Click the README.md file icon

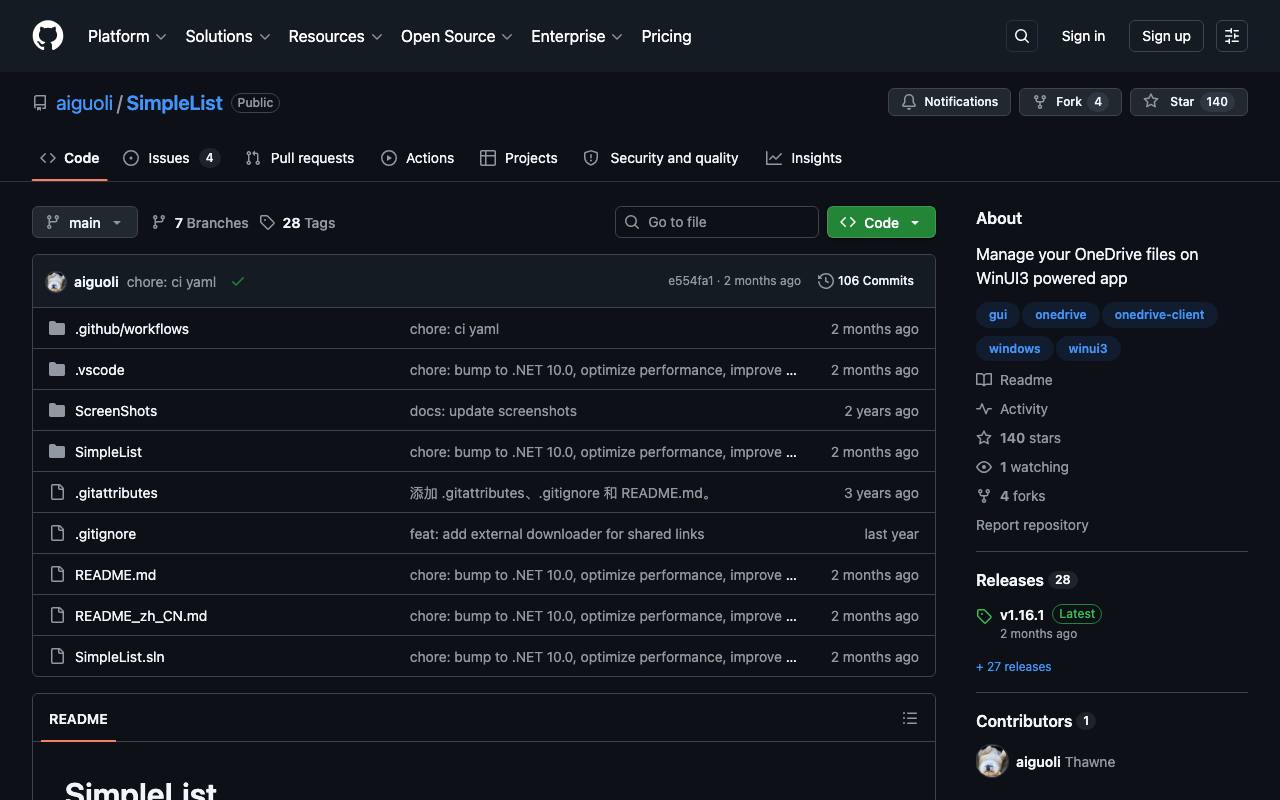[x=57, y=574]
